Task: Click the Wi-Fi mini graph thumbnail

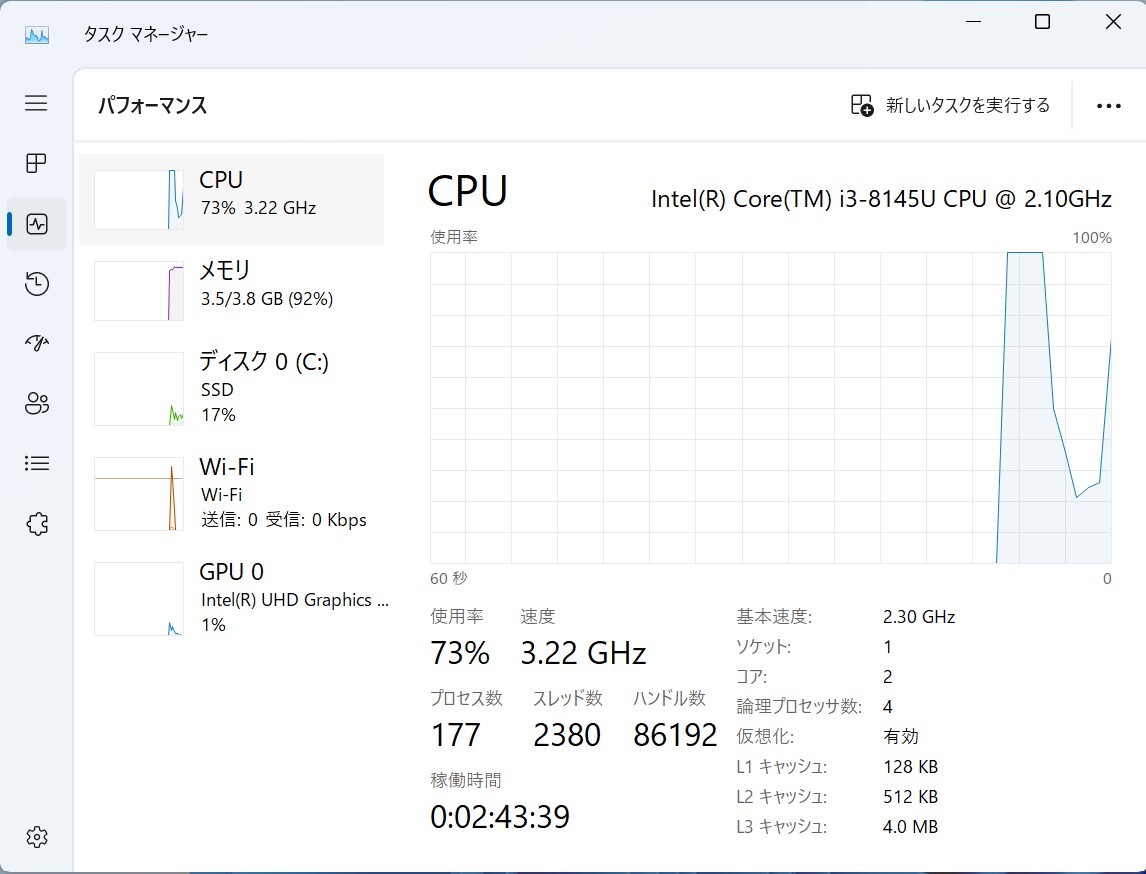Action: pos(139,494)
